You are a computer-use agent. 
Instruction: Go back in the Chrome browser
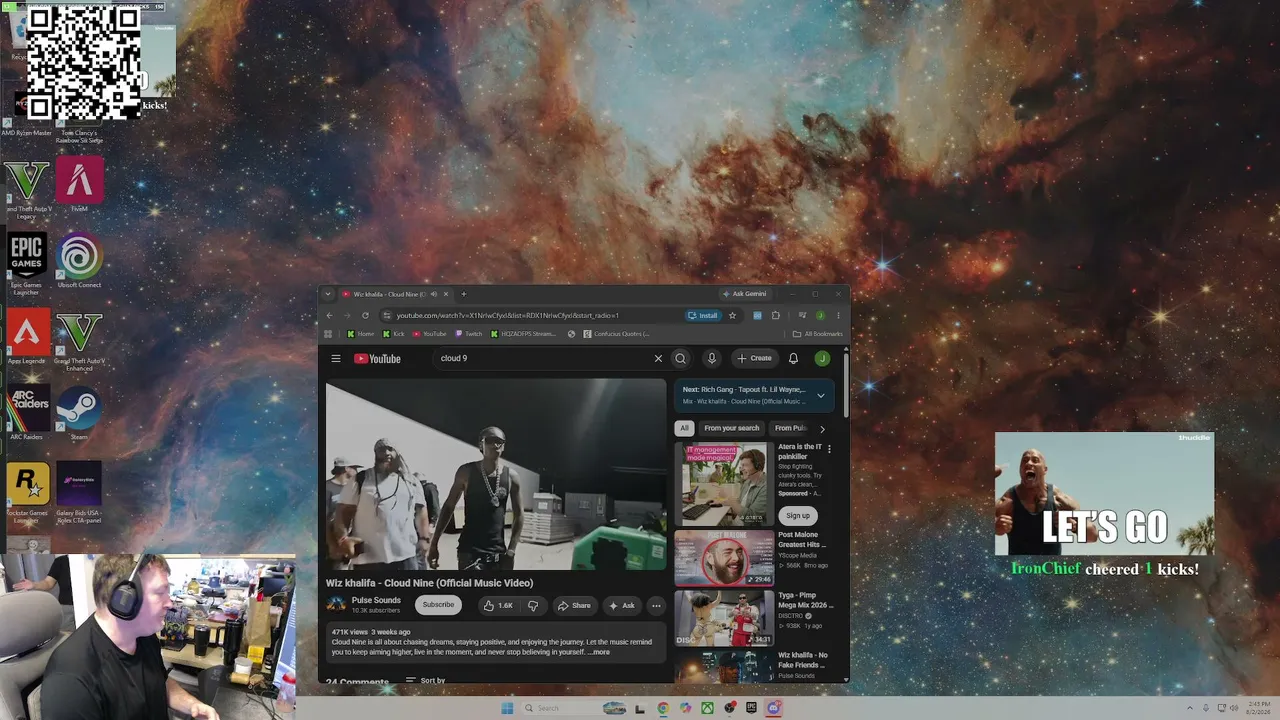[329, 316]
